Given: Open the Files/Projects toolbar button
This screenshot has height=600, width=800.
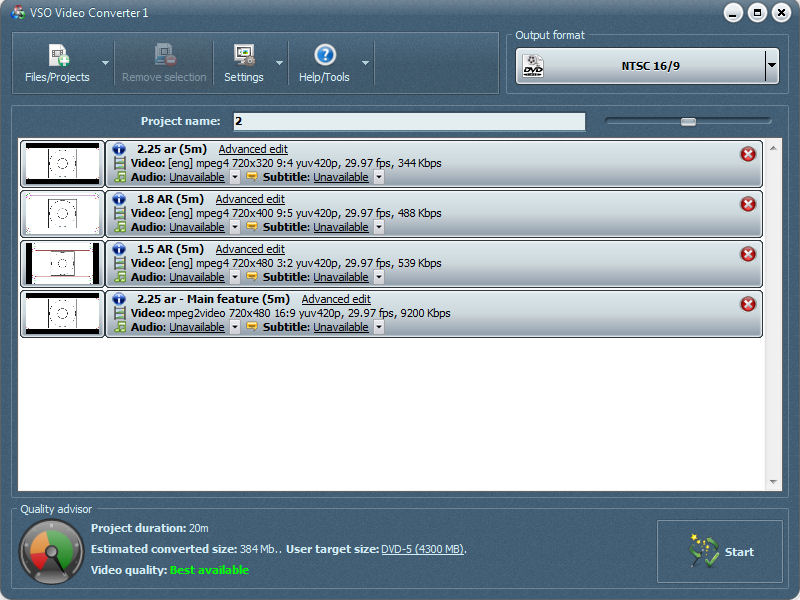Looking at the screenshot, I should point(57,63).
